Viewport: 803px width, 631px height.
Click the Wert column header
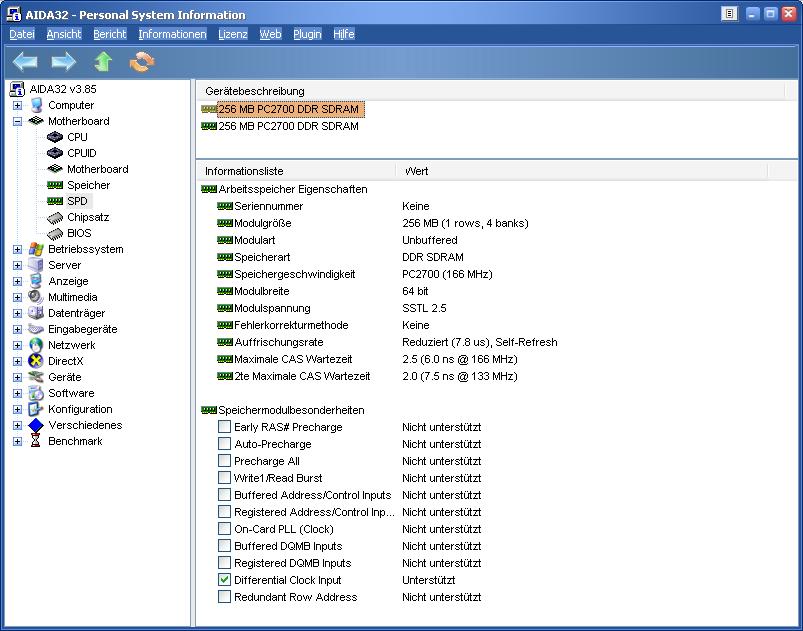pos(582,171)
